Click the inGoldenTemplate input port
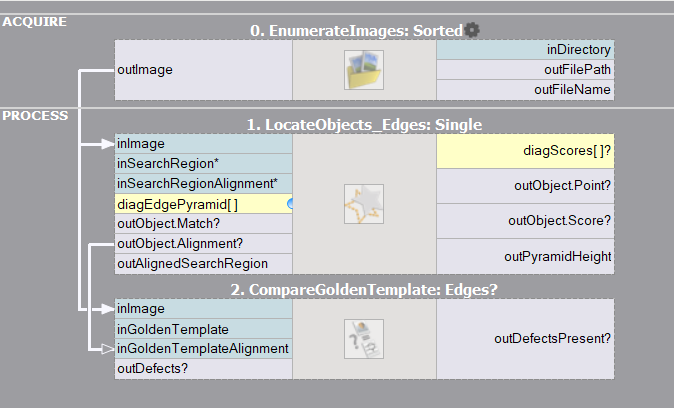Screen dimensions: 674x408 coord(204,329)
